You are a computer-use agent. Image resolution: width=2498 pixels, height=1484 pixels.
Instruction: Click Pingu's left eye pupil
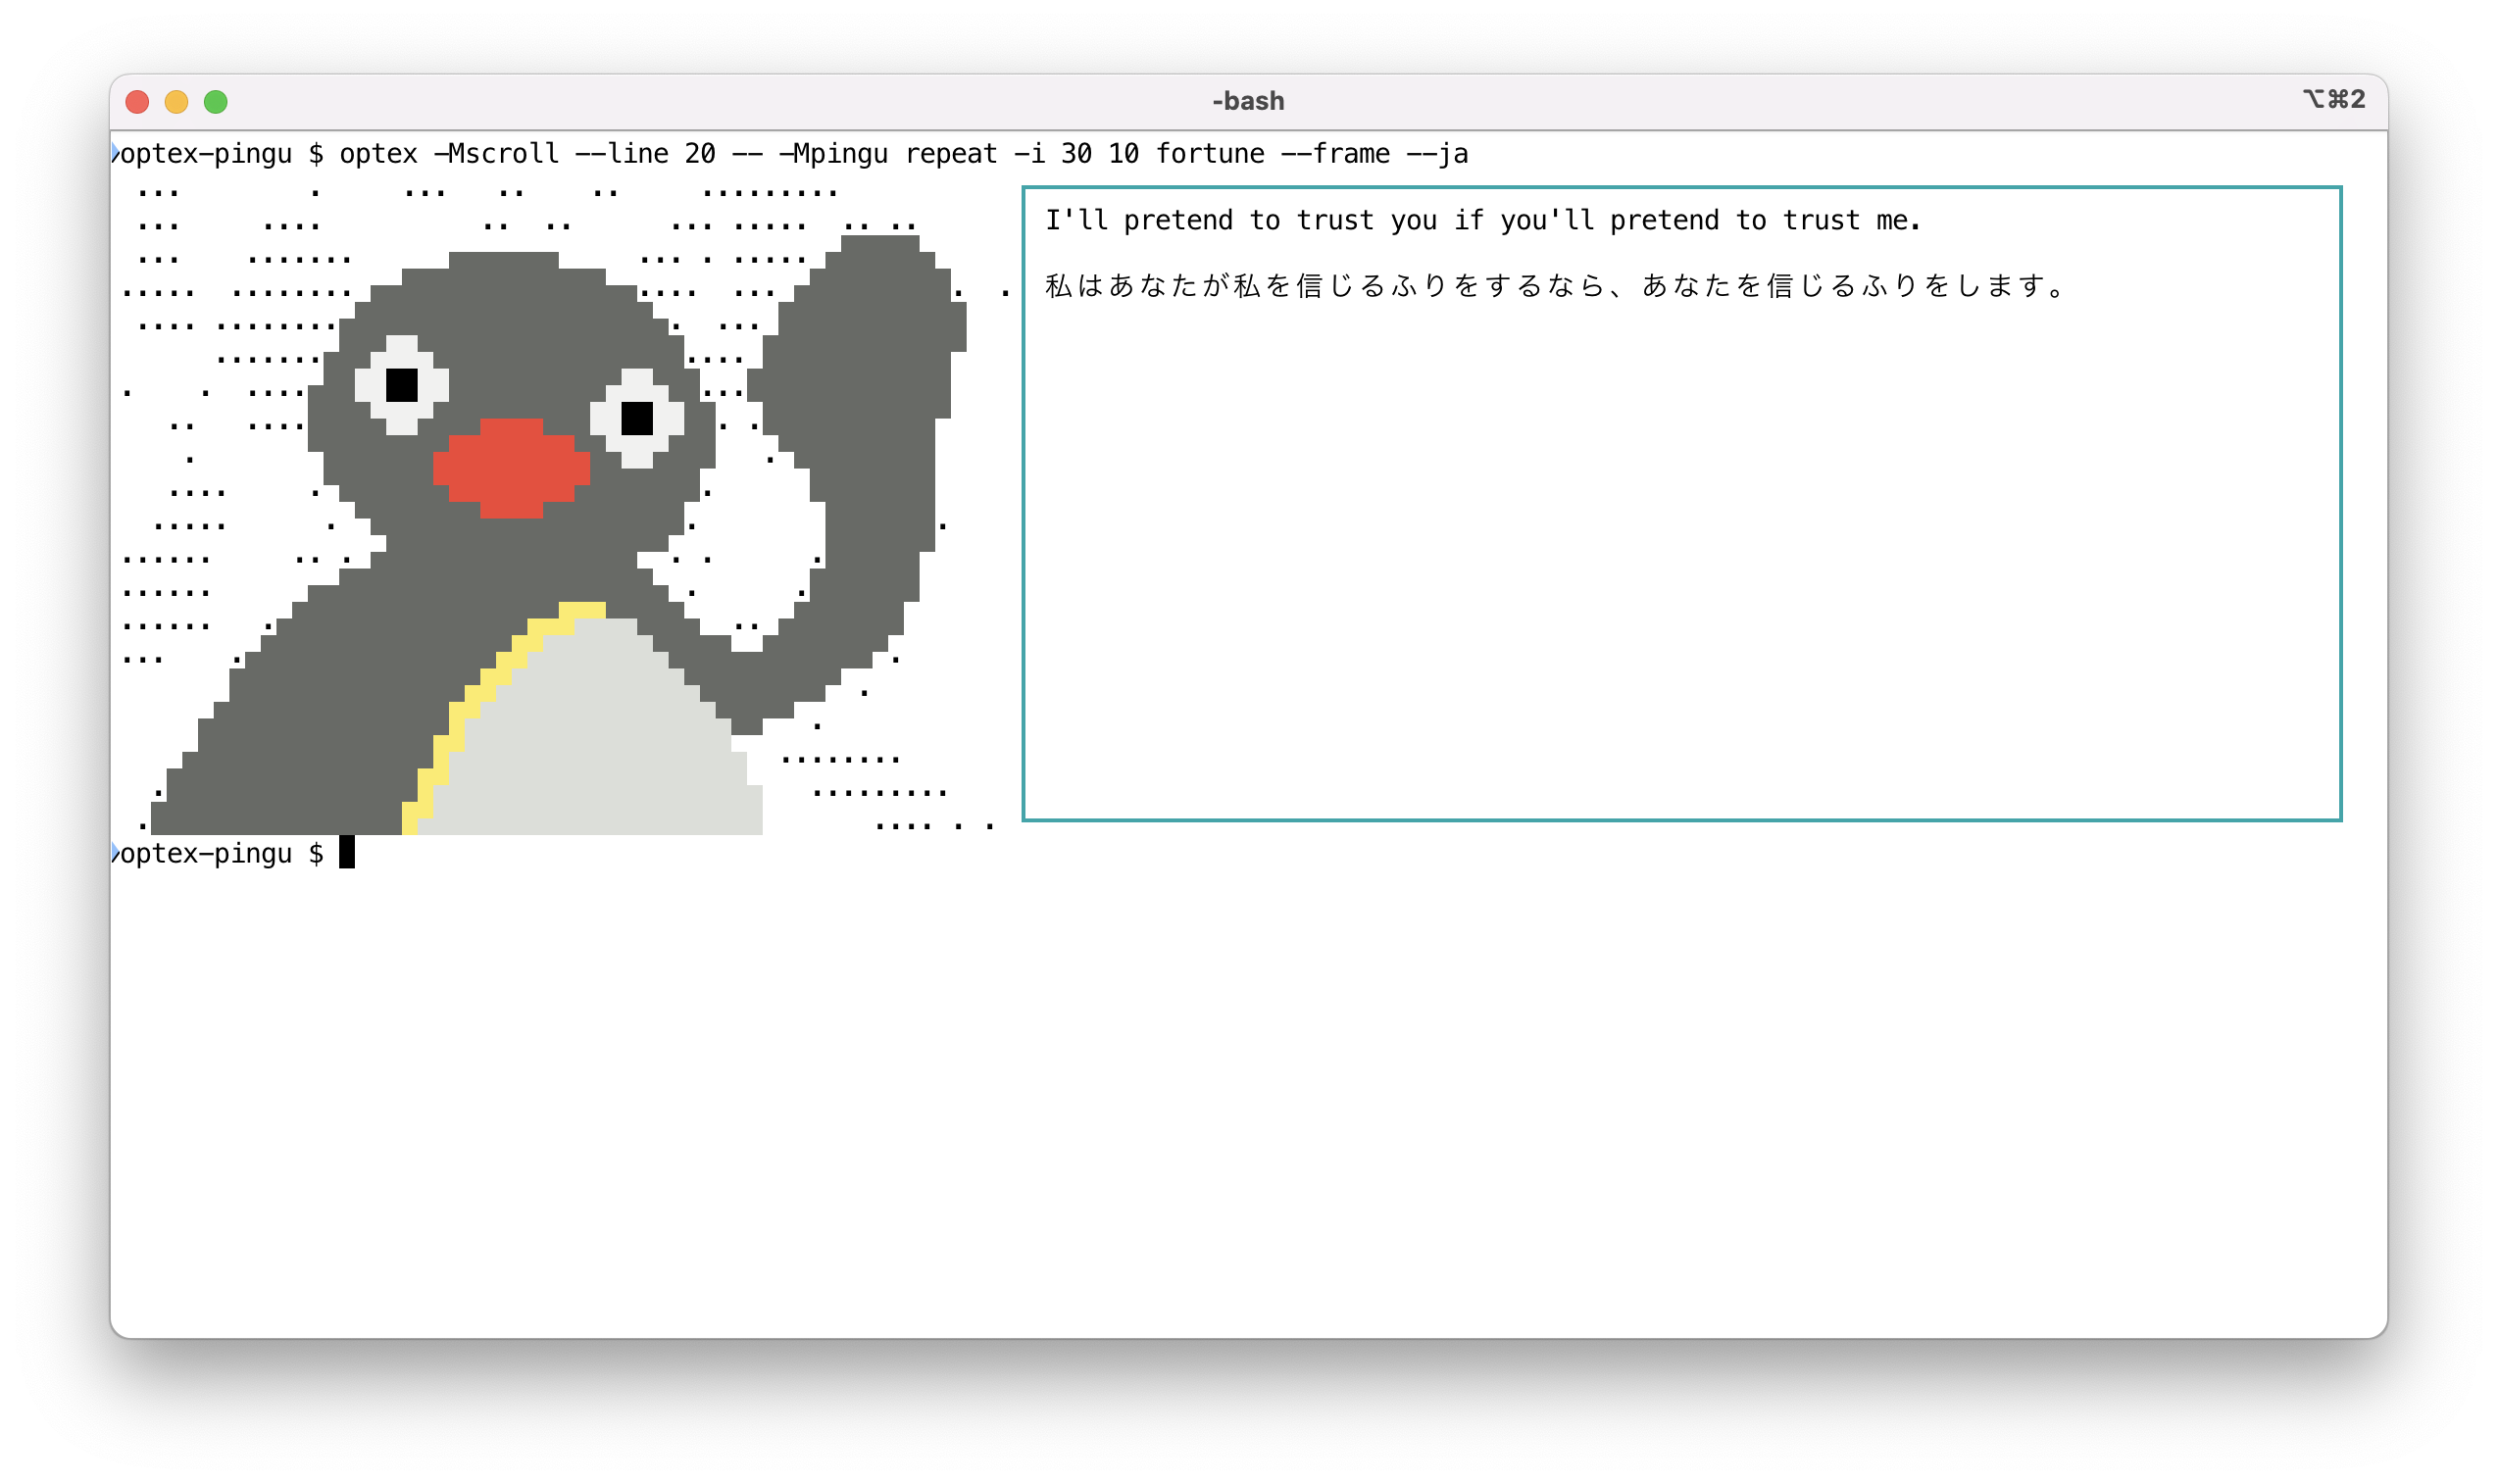tap(401, 385)
